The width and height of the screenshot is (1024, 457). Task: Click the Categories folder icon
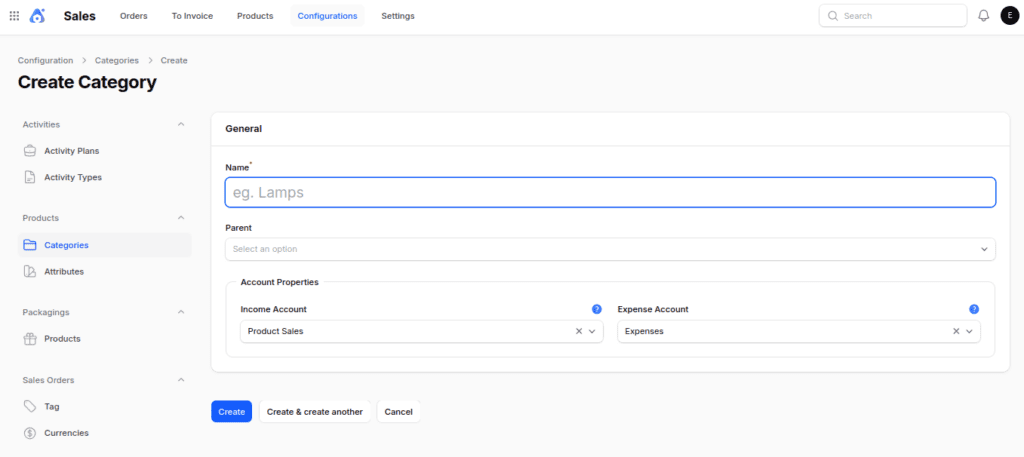click(x=29, y=245)
